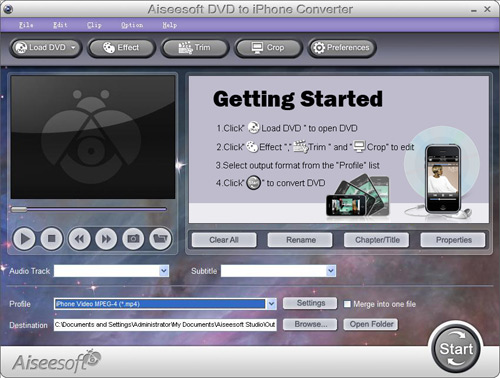This screenshot has height=378, width=500.
Task: Open the snapshot folder icon
Action: 160,239
